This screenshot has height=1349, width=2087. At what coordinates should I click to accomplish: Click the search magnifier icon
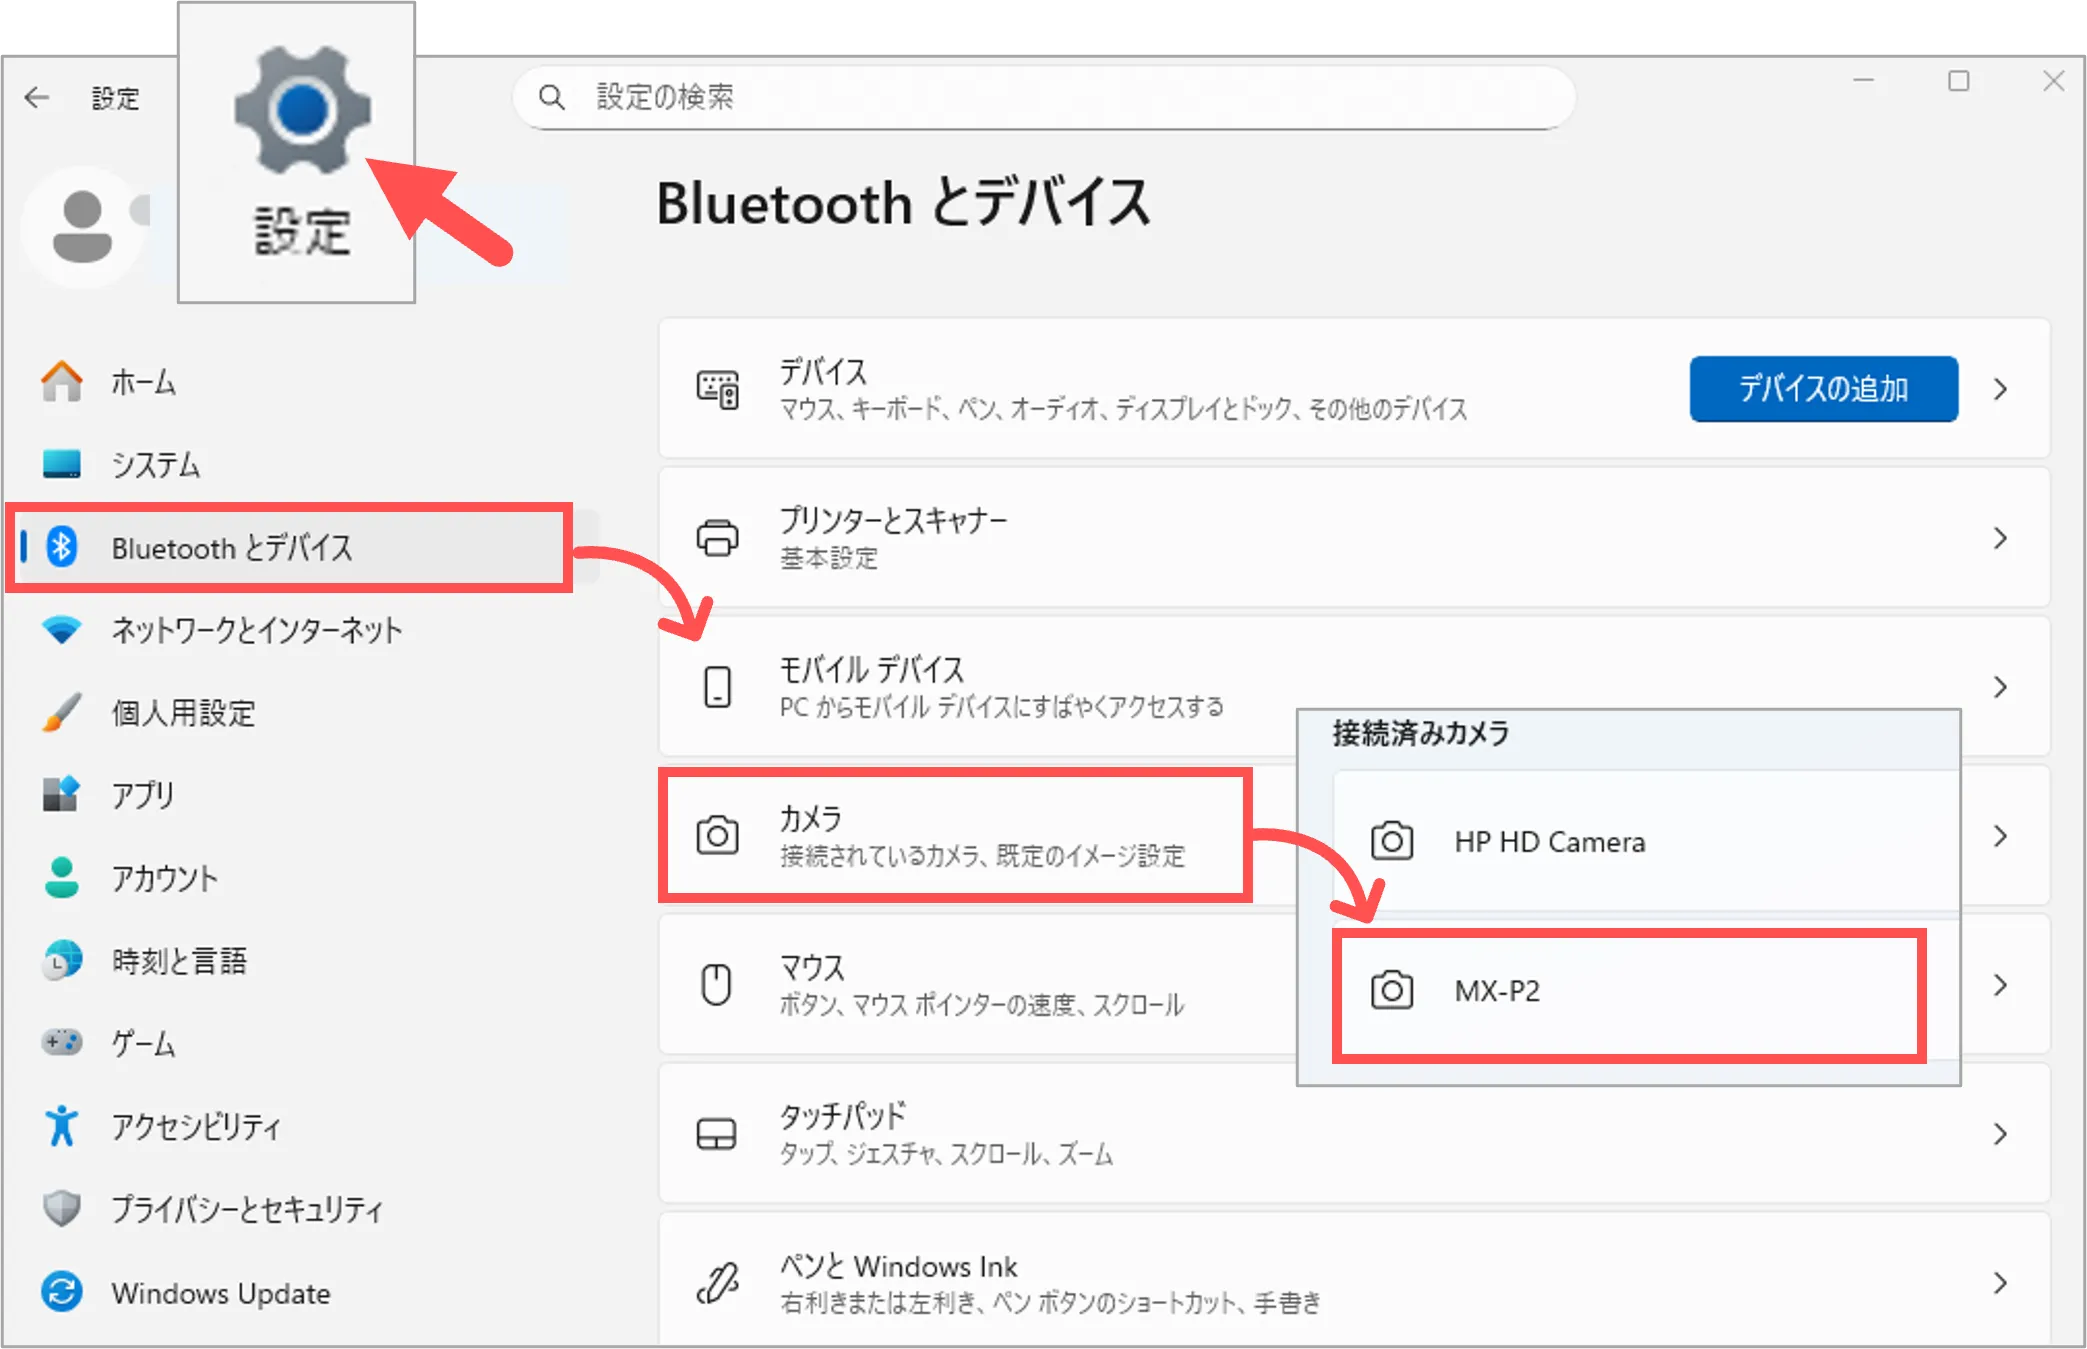coord(551,97)
